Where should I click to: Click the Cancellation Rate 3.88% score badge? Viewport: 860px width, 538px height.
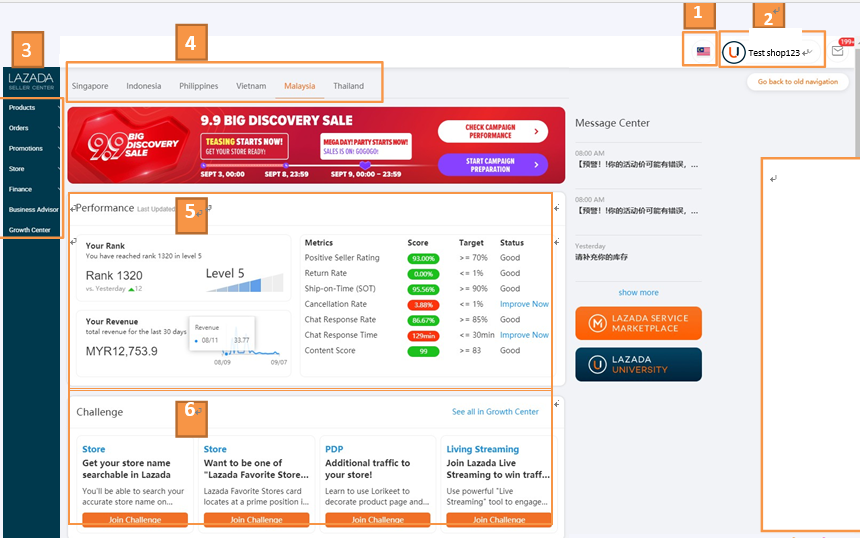coord(423,304)
